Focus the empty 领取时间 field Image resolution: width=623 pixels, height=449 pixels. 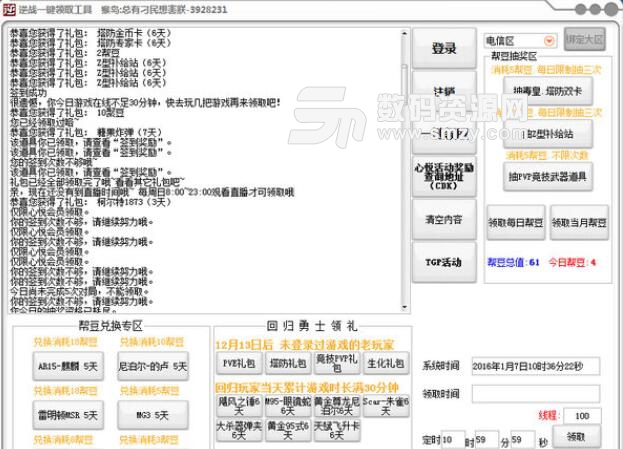[535, 393]
